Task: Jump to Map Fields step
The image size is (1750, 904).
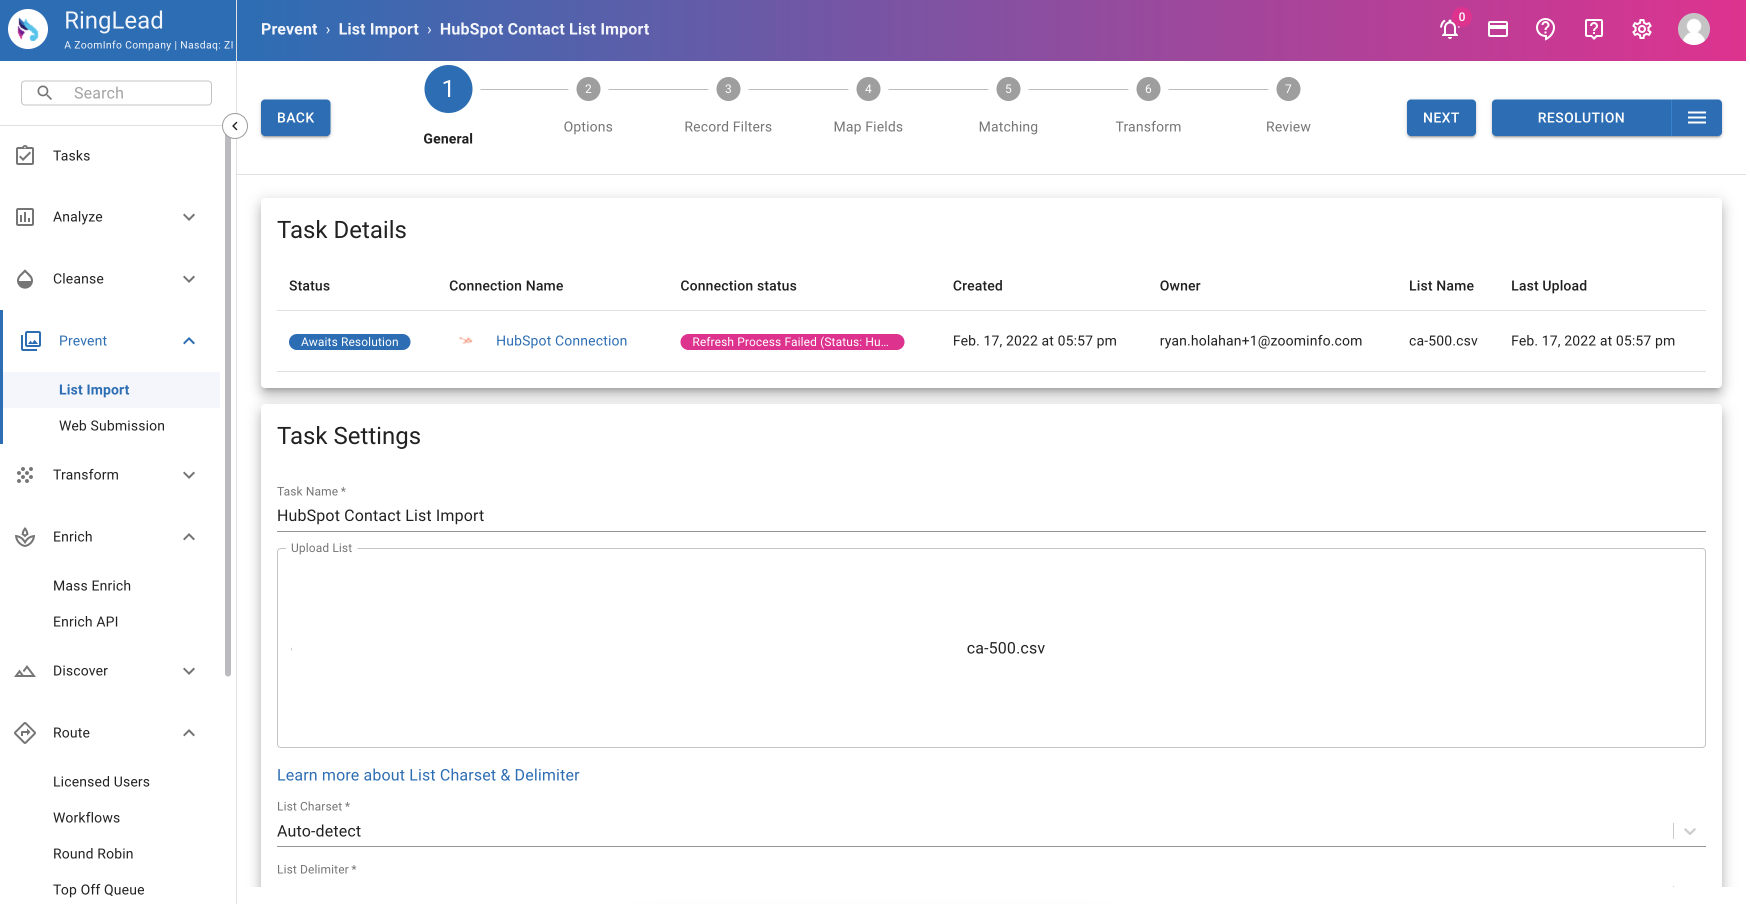Action: 868,90
